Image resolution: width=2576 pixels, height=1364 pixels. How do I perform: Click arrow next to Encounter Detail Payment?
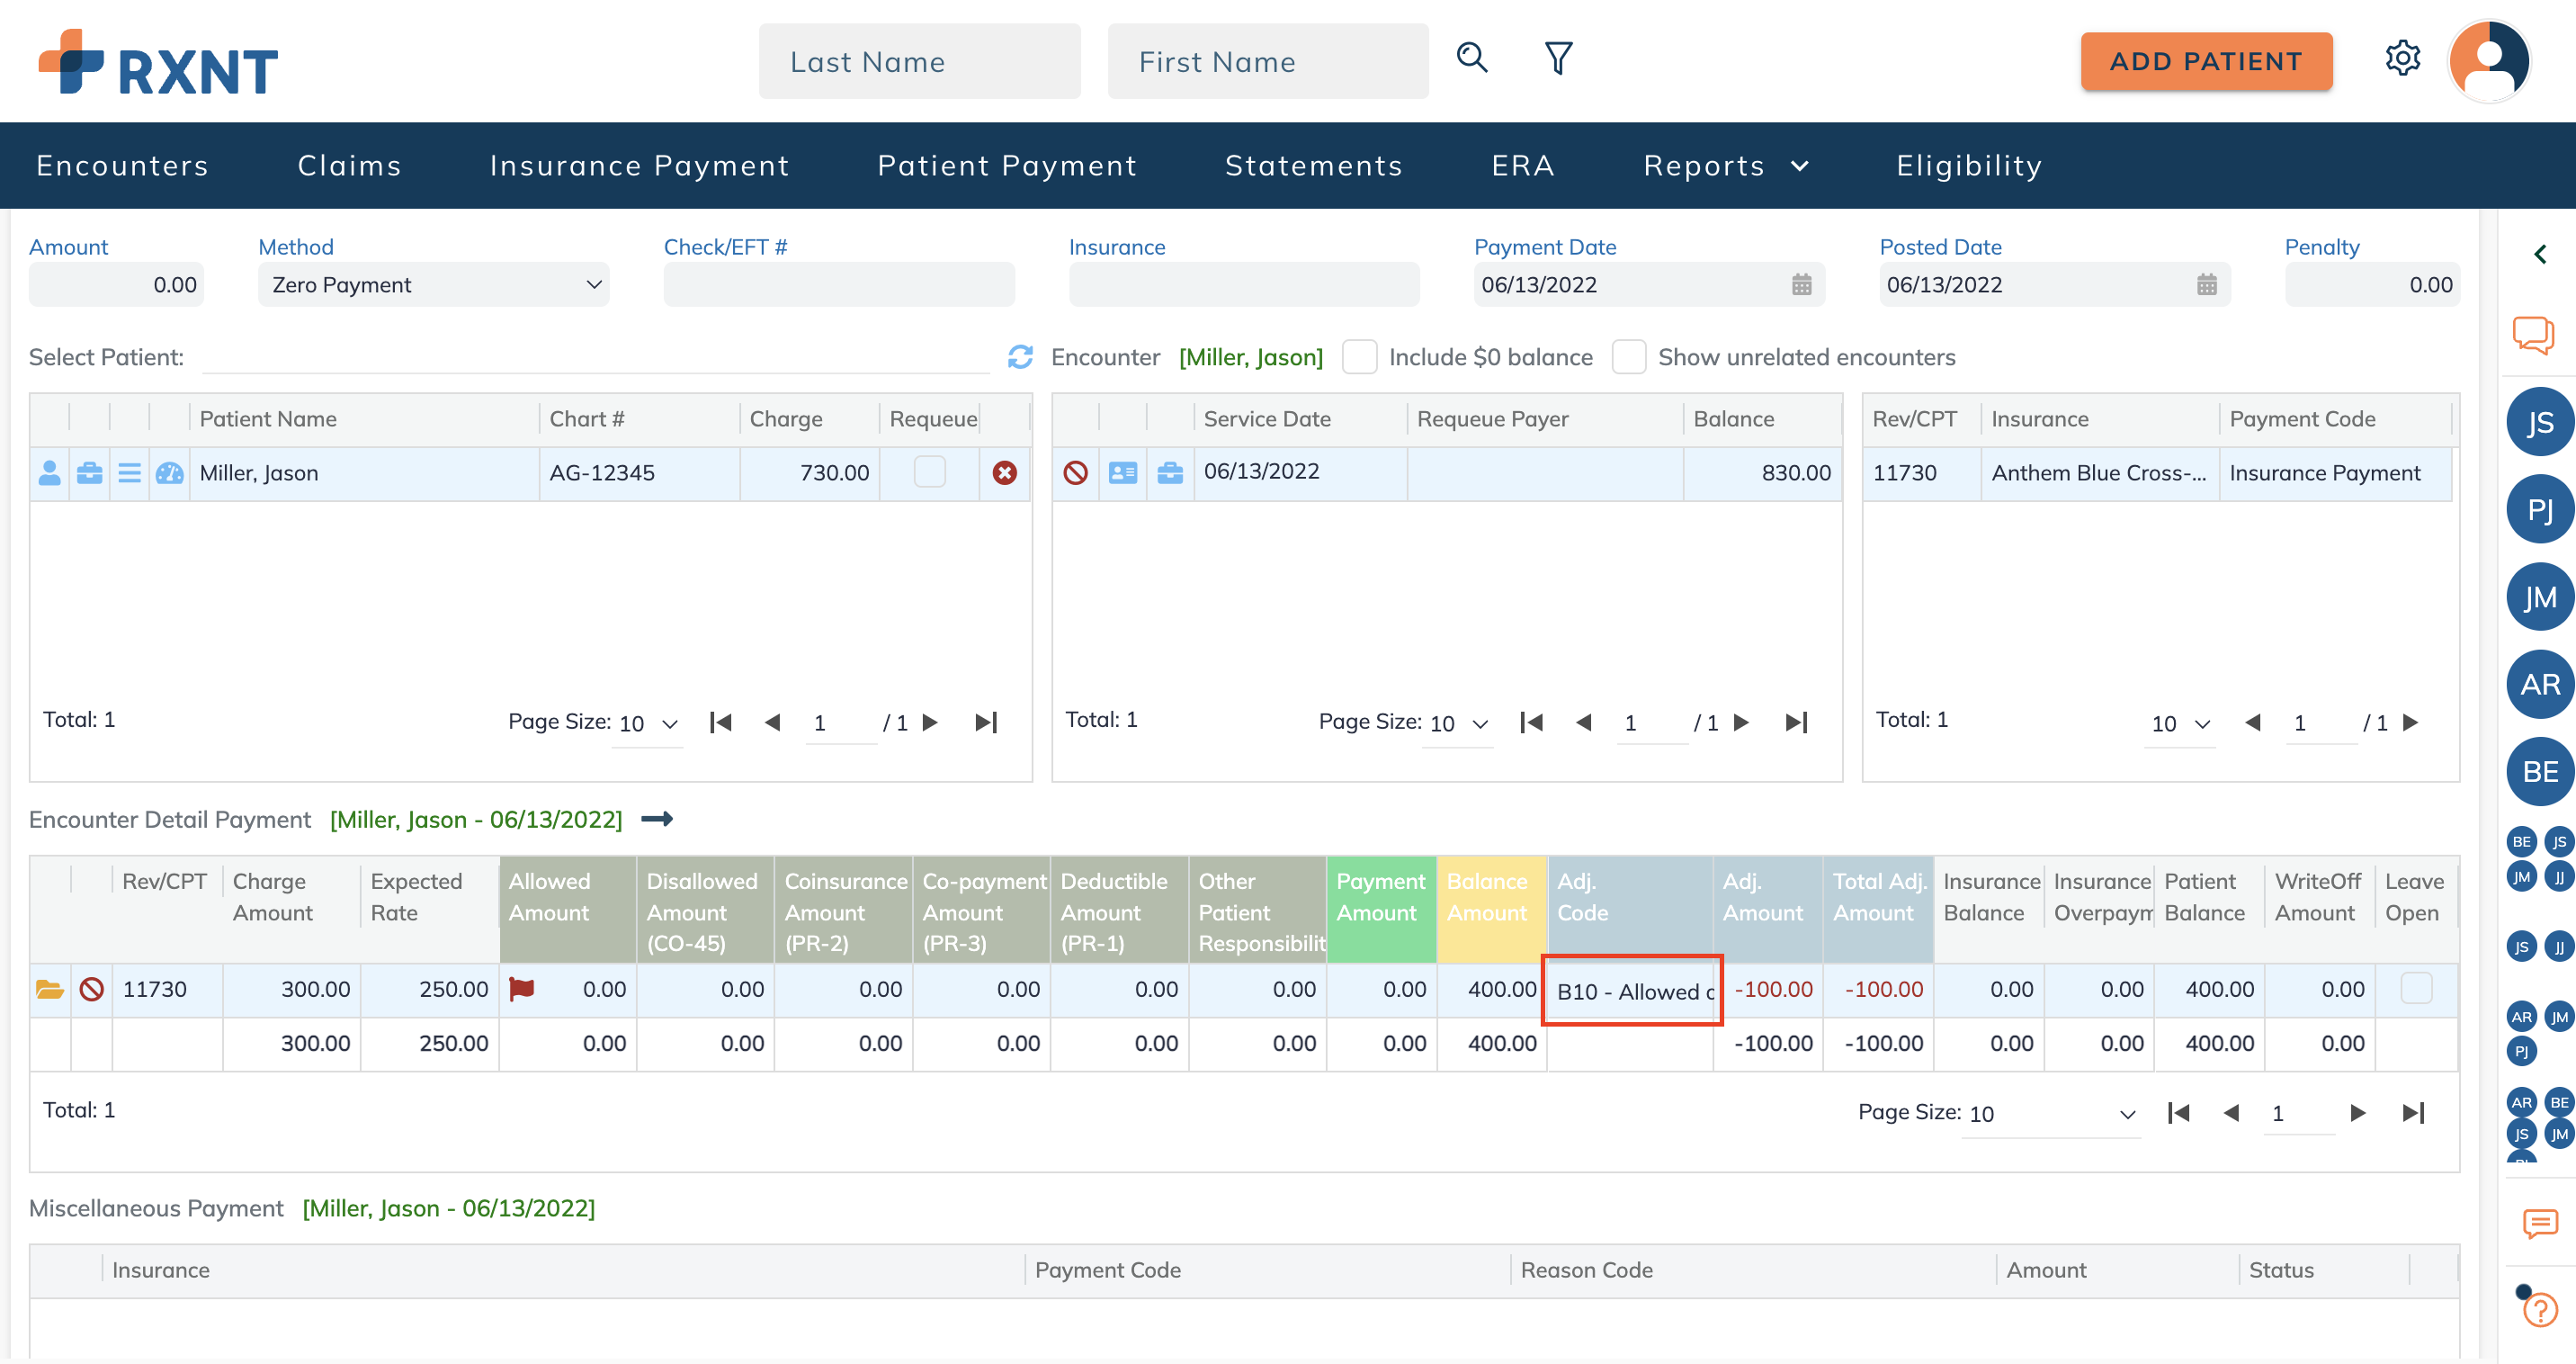pos(657,819)
